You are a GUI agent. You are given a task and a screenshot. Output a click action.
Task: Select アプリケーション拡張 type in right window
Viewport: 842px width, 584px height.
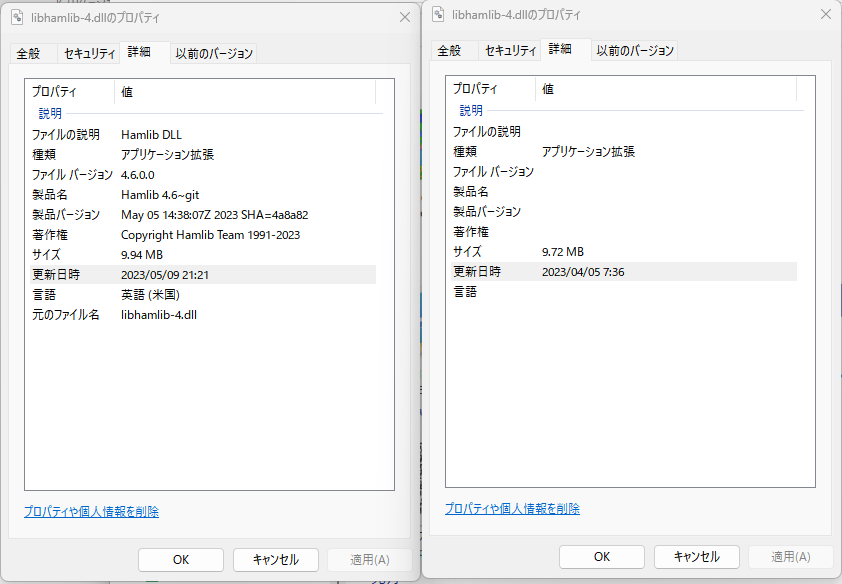coord(589,152)
